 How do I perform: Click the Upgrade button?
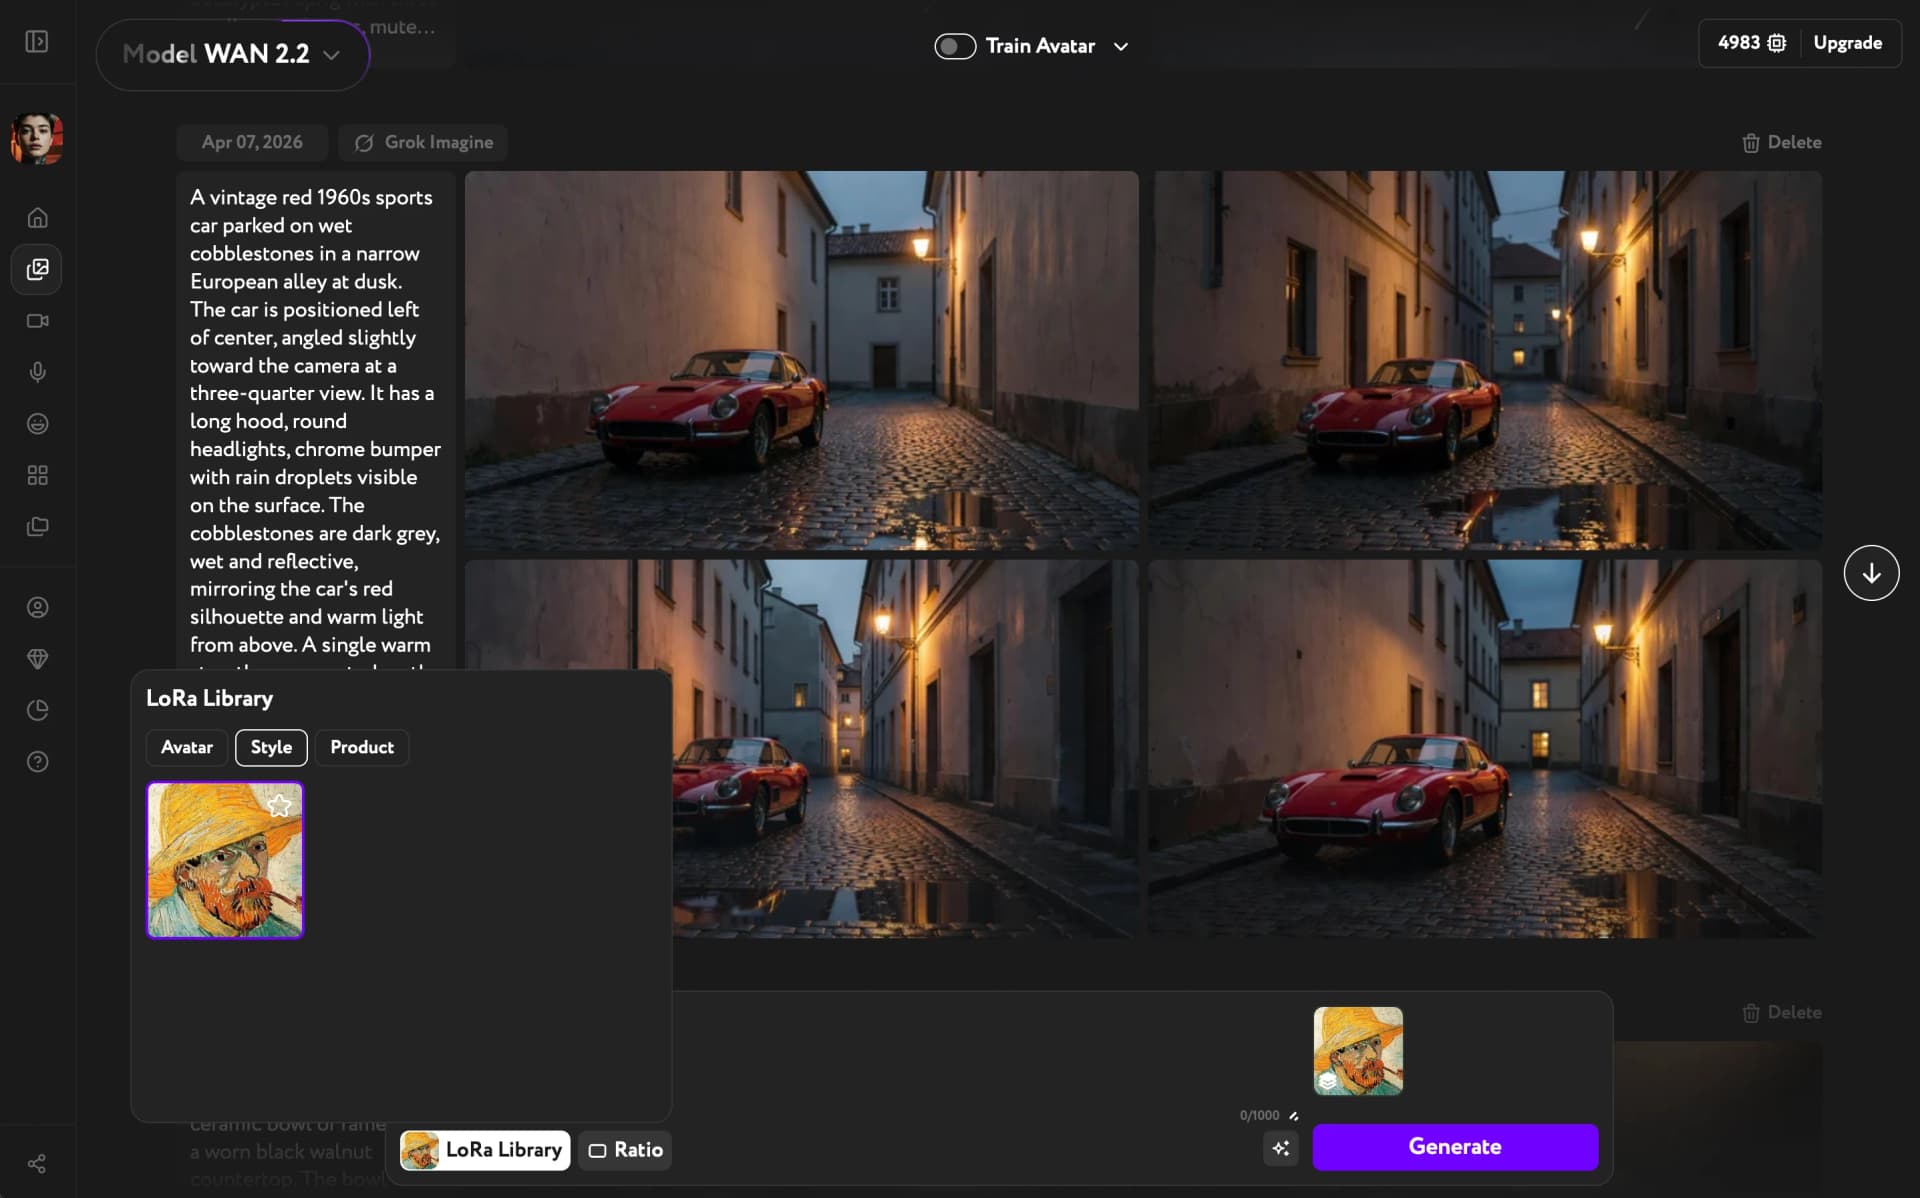tap(1847, 43)
